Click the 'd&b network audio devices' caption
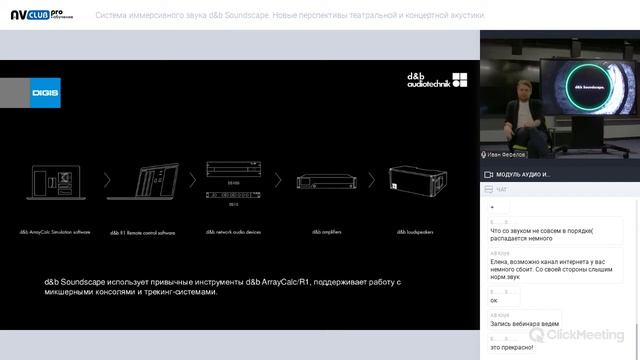Viewport: 640px width, 360px height. [x=233, y=232]
